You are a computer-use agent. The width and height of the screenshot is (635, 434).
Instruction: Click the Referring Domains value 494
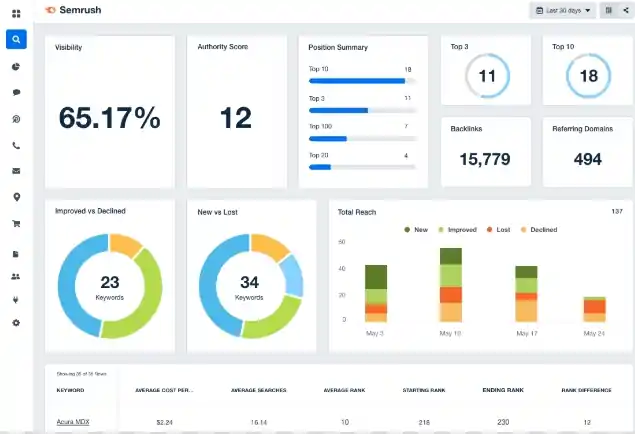click(x=588, y=159)
